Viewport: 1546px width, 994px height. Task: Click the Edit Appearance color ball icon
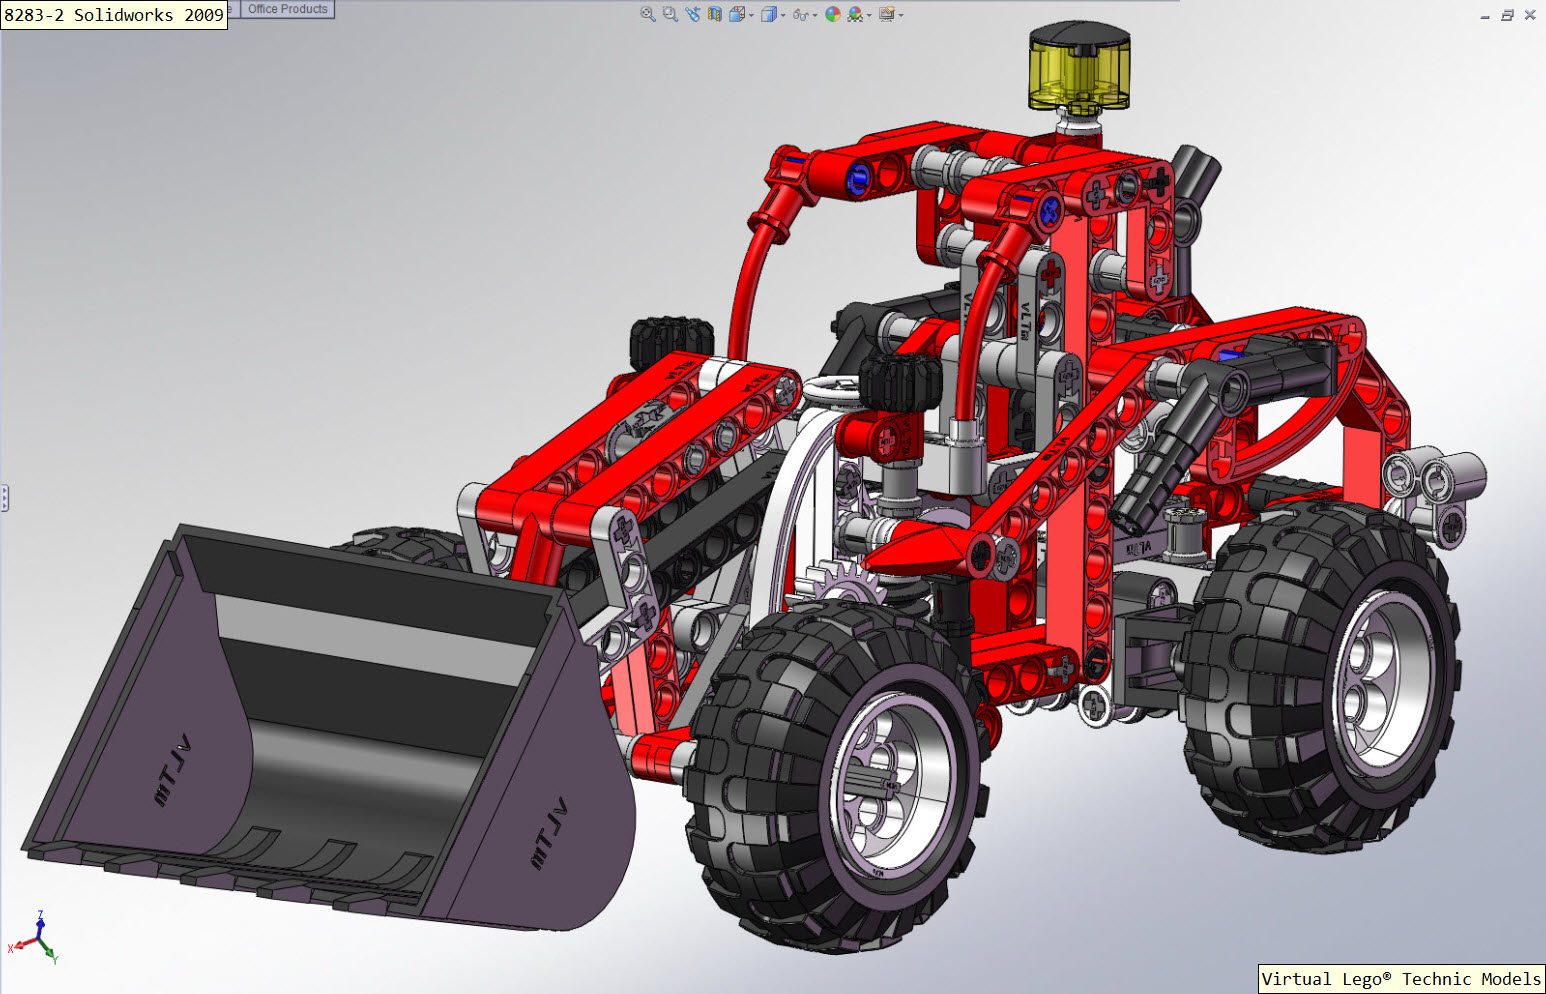click(x=832, y=14)
